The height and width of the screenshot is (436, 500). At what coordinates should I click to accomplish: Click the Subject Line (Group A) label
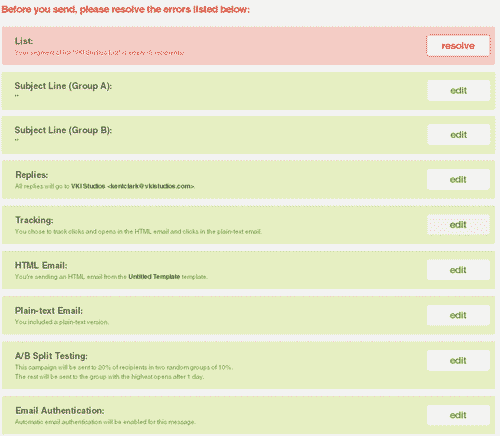[x=63, y=86]
